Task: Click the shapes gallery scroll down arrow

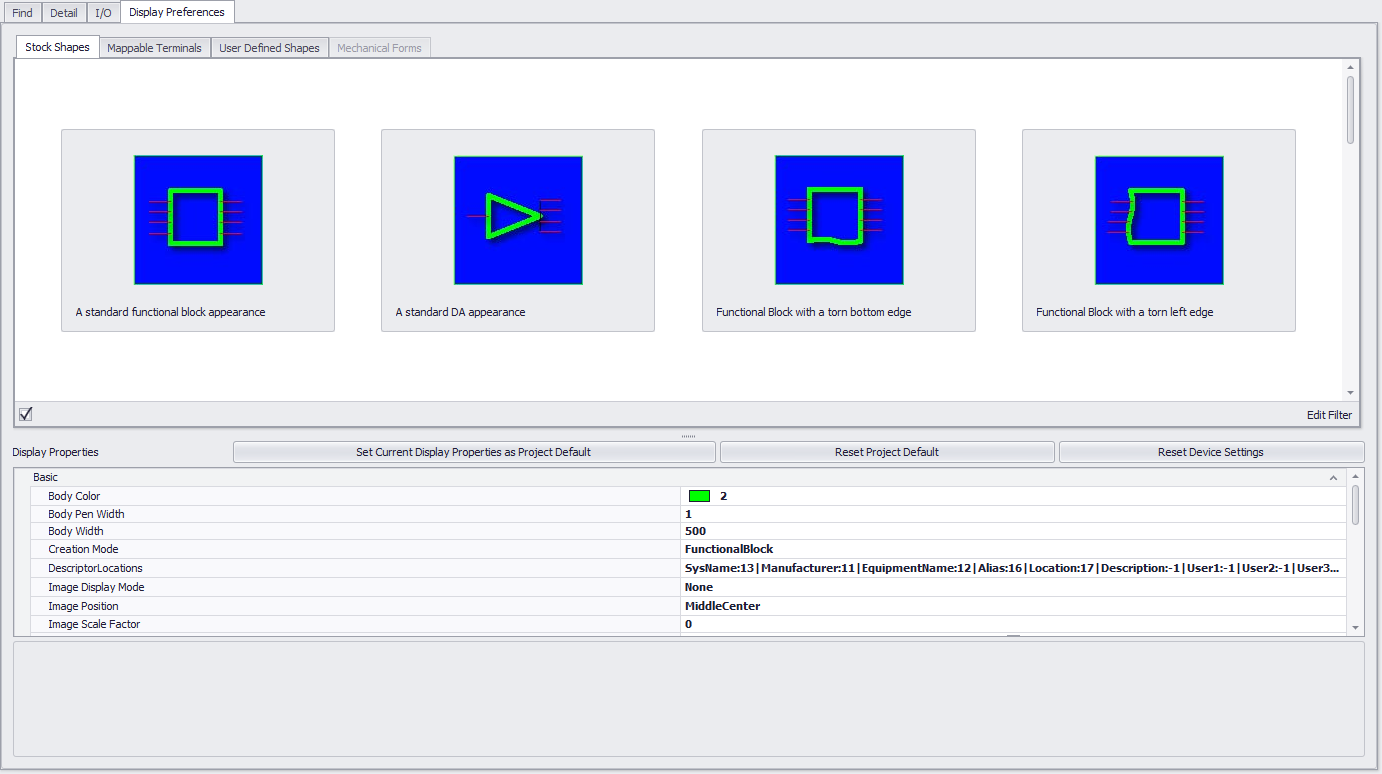Action: coord(1350,393)
